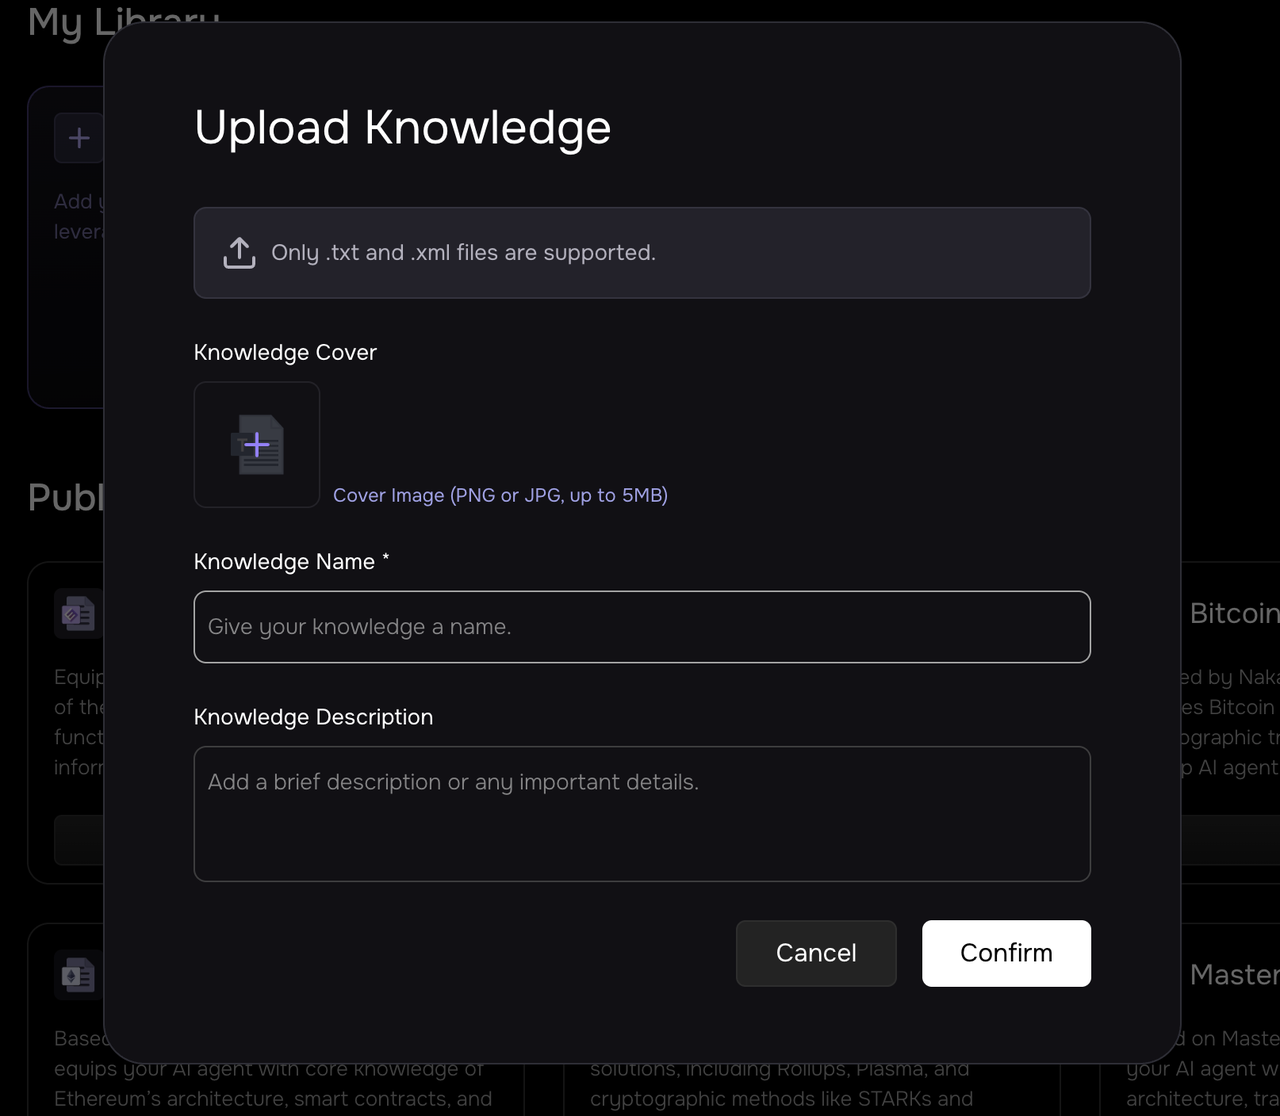The height and width of the screenshot is (1116, 1280).
Task: Click the document icon left of the Bitcoin row
Action: pyautogui.click(x=78, y=614)
